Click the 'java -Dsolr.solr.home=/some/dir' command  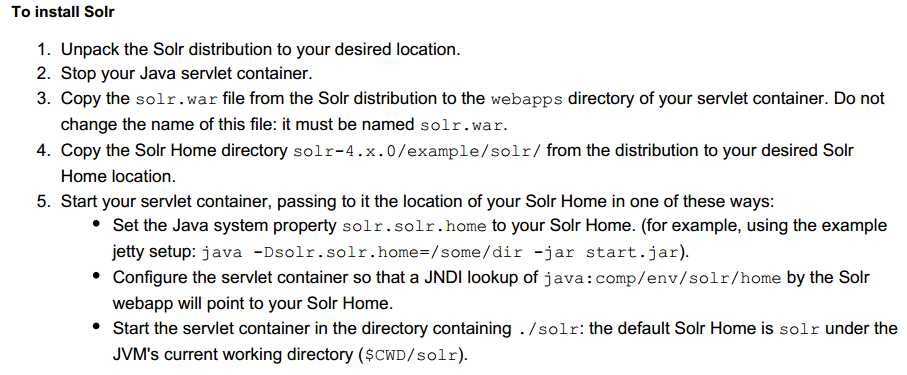pyautogui.click(x=362, y=253)
